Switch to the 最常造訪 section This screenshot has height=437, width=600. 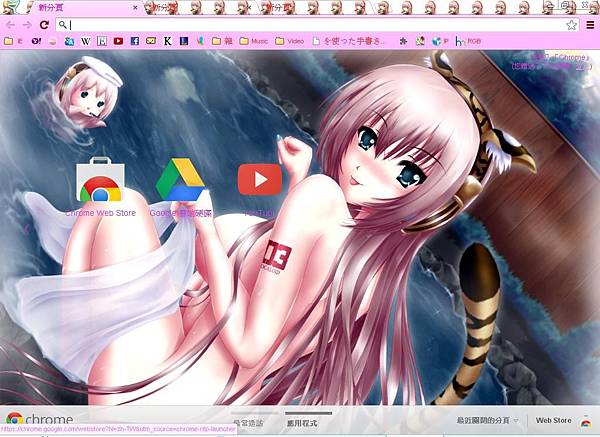(248, 423)
